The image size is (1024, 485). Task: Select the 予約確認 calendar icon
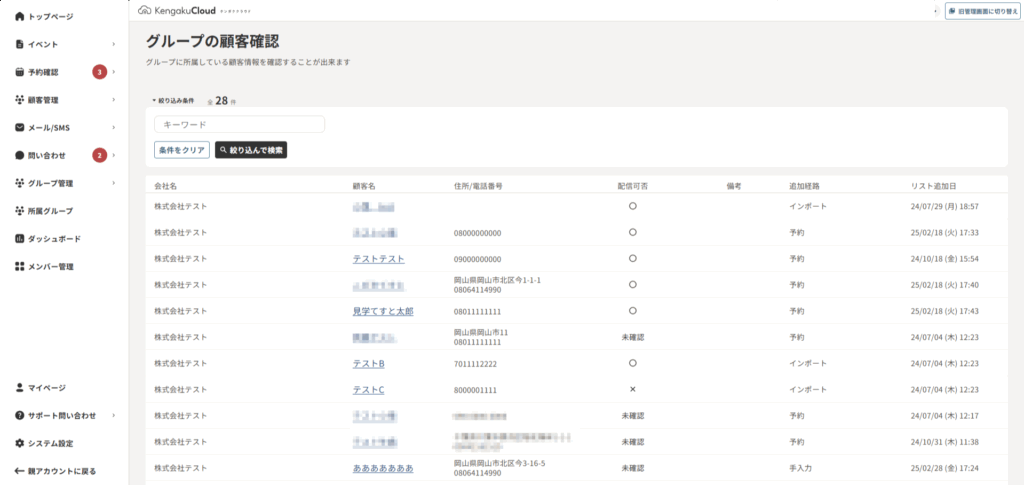point(19,72)
